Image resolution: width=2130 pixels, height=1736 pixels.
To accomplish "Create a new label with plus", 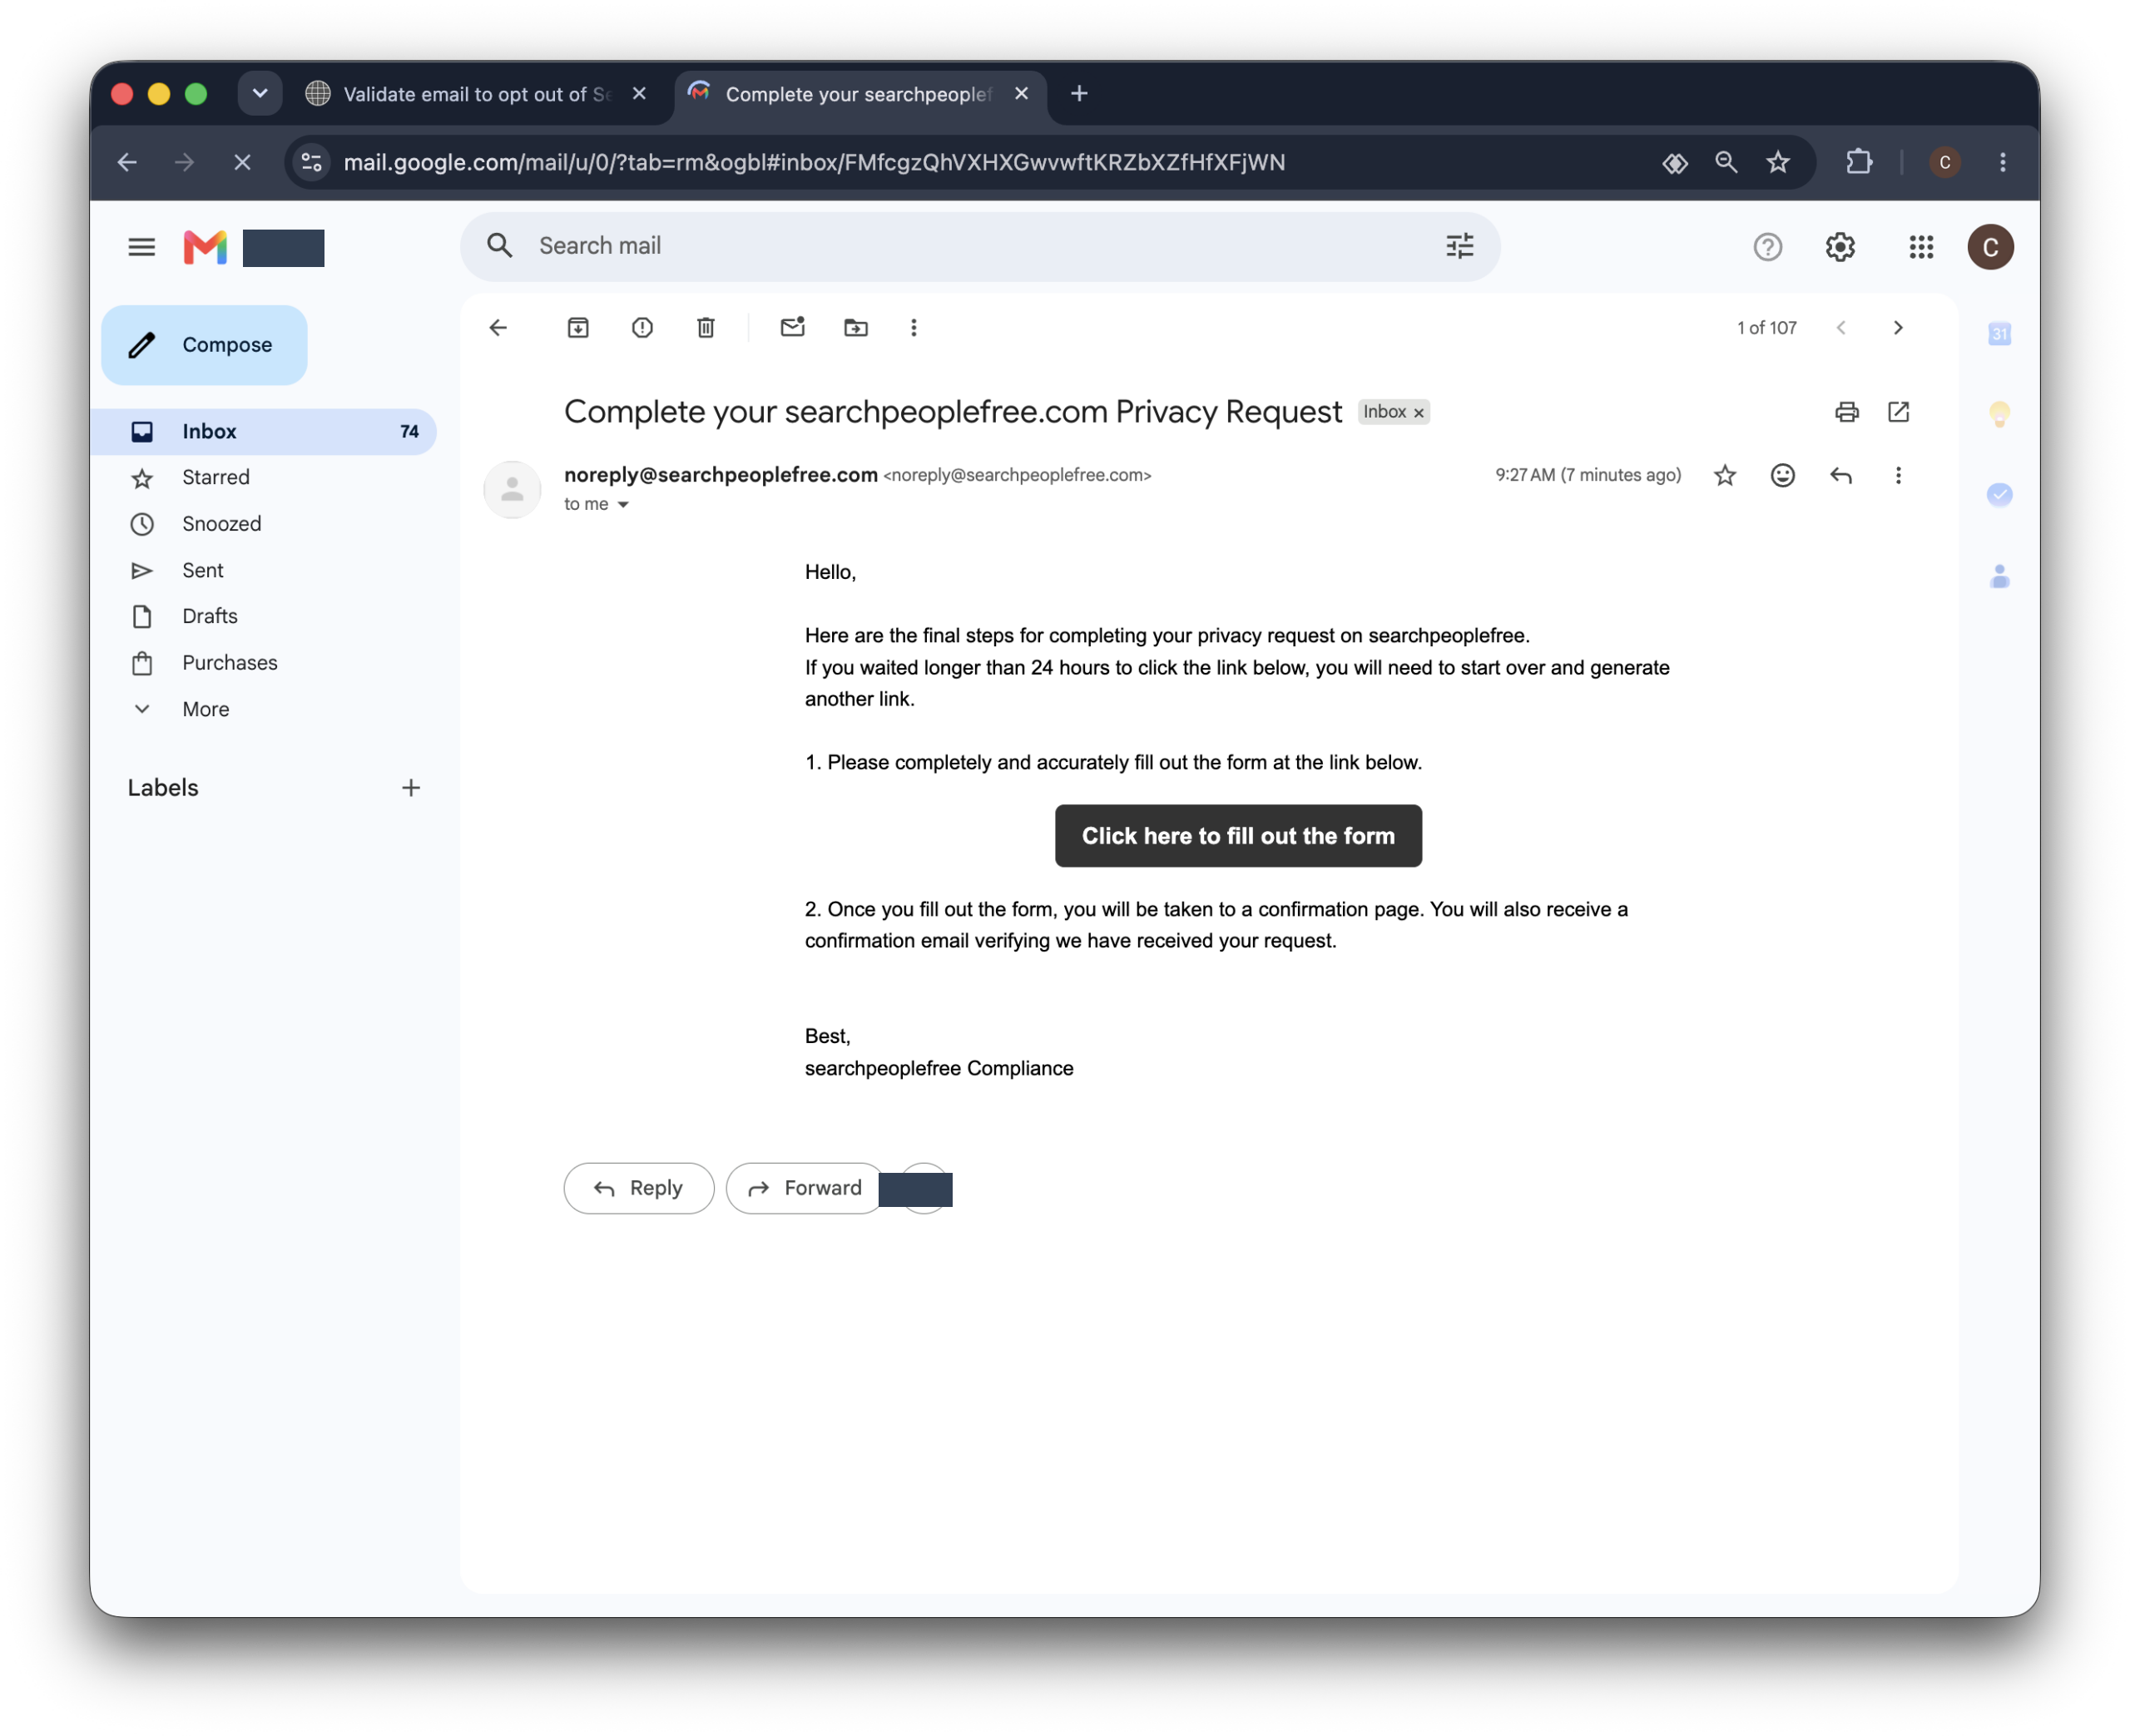I will tap(410, 788).
